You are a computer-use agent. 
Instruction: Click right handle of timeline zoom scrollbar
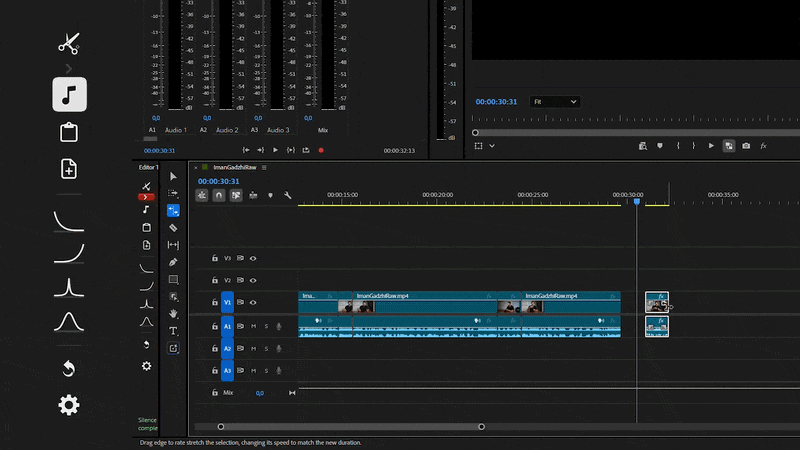(x=482, y=427)
